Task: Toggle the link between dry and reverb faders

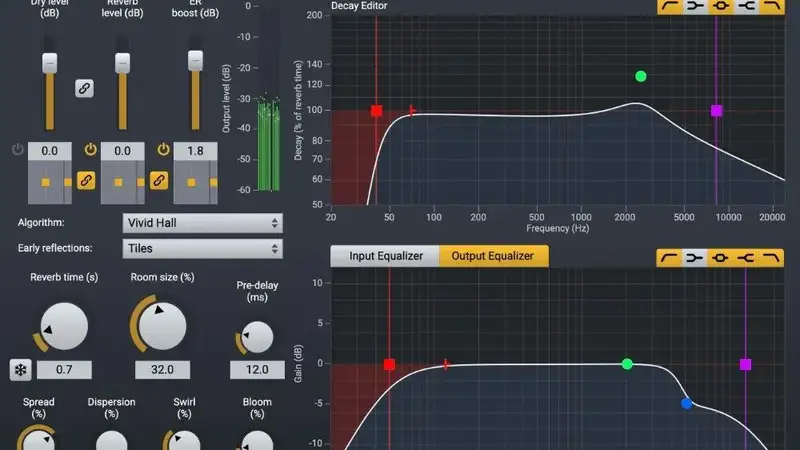Action: pos(84,88)
